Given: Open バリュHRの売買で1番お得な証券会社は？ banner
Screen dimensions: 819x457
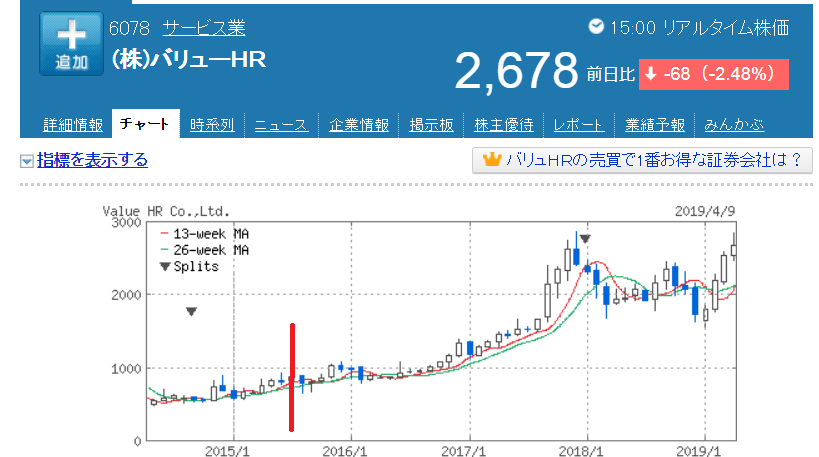Looking at the screenshot, I should tap(642, 160).
